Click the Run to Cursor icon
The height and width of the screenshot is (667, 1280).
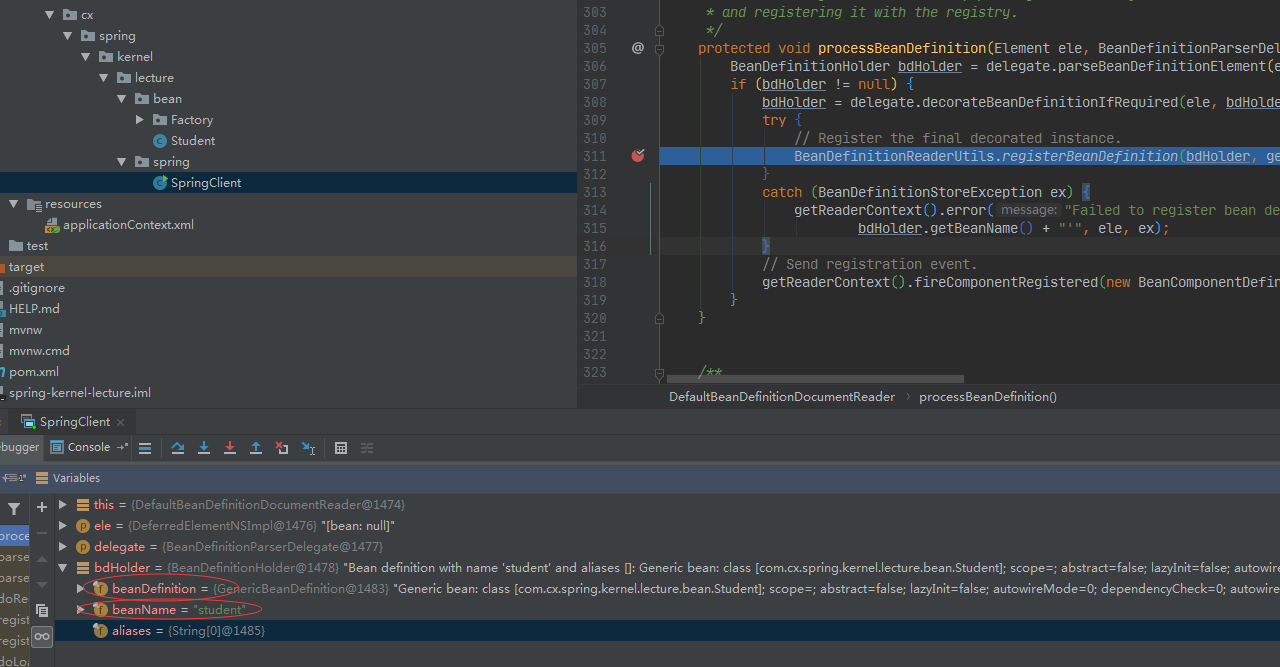pos(308,448)
